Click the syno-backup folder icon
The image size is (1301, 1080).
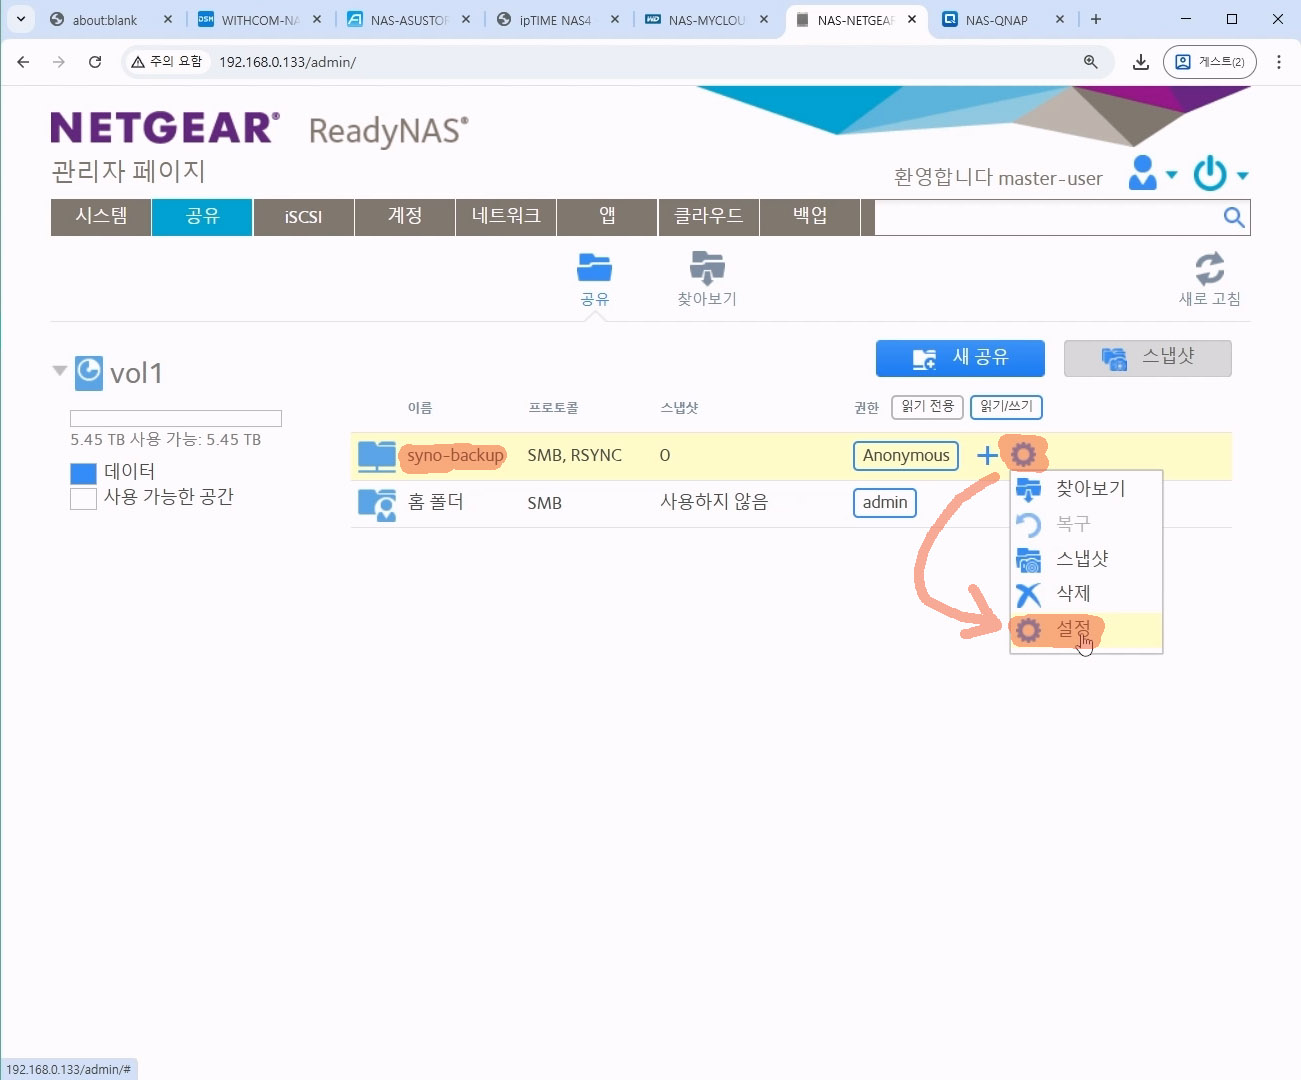pos(377,456)
